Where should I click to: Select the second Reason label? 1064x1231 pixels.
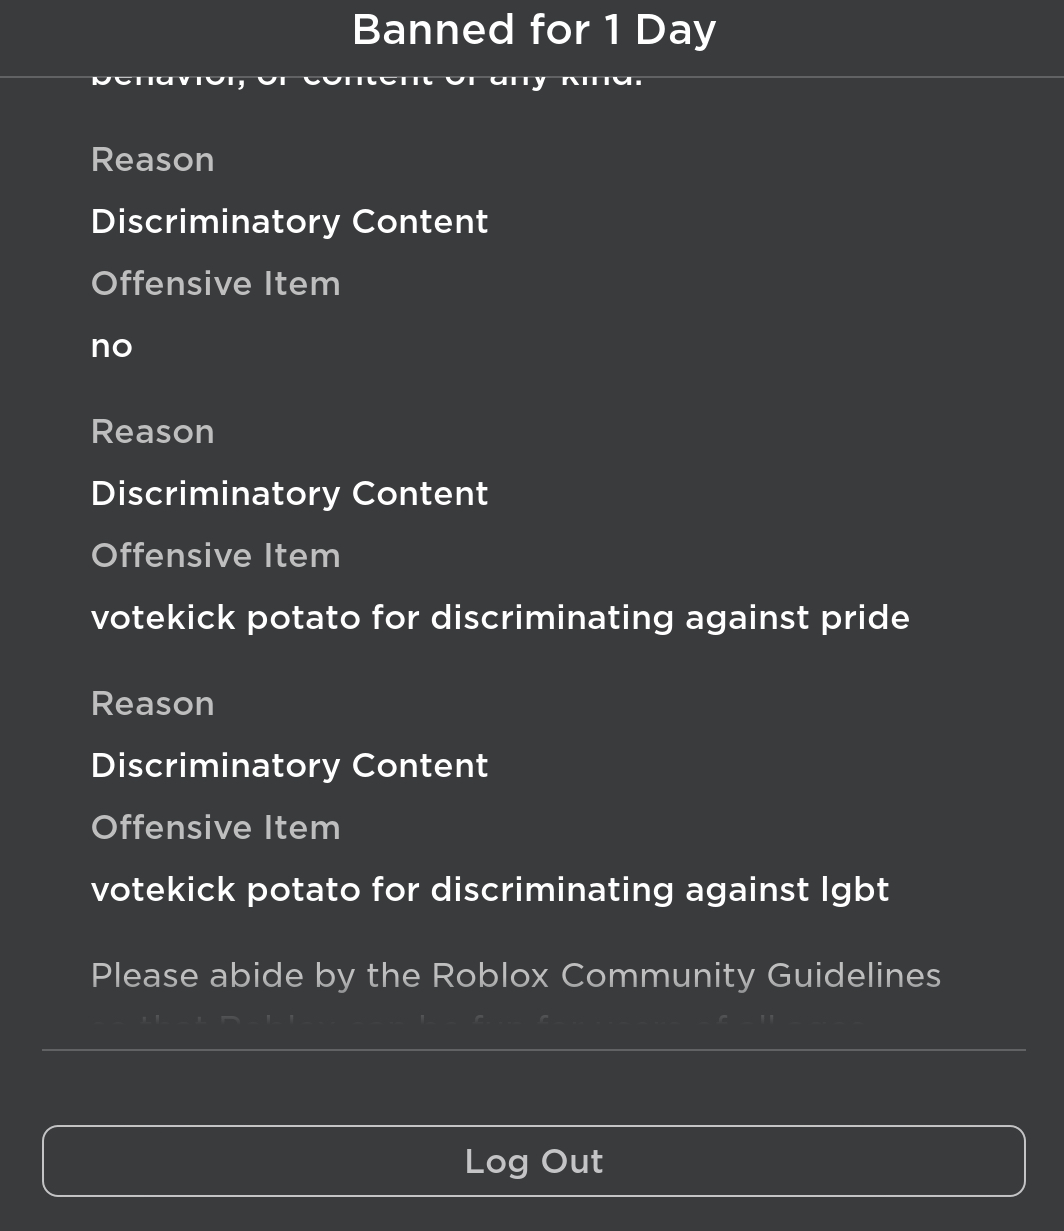(152, 432)
